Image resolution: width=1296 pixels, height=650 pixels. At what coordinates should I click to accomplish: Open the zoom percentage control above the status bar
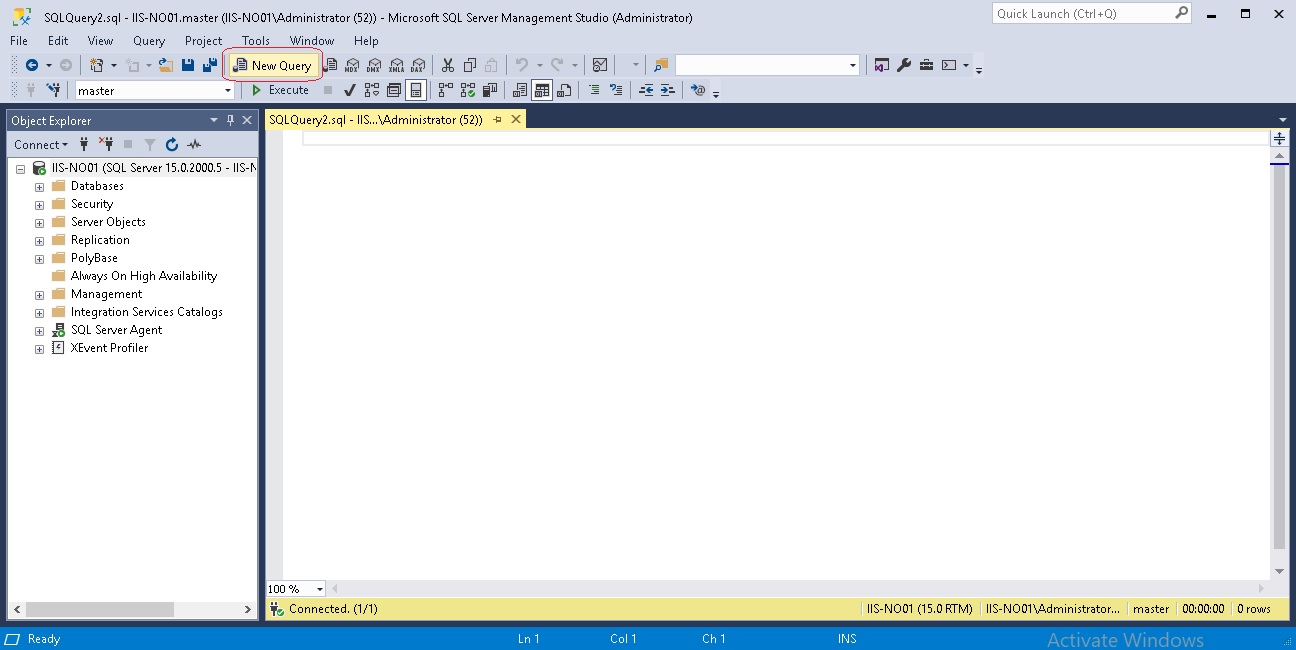[x=294, y=588]
